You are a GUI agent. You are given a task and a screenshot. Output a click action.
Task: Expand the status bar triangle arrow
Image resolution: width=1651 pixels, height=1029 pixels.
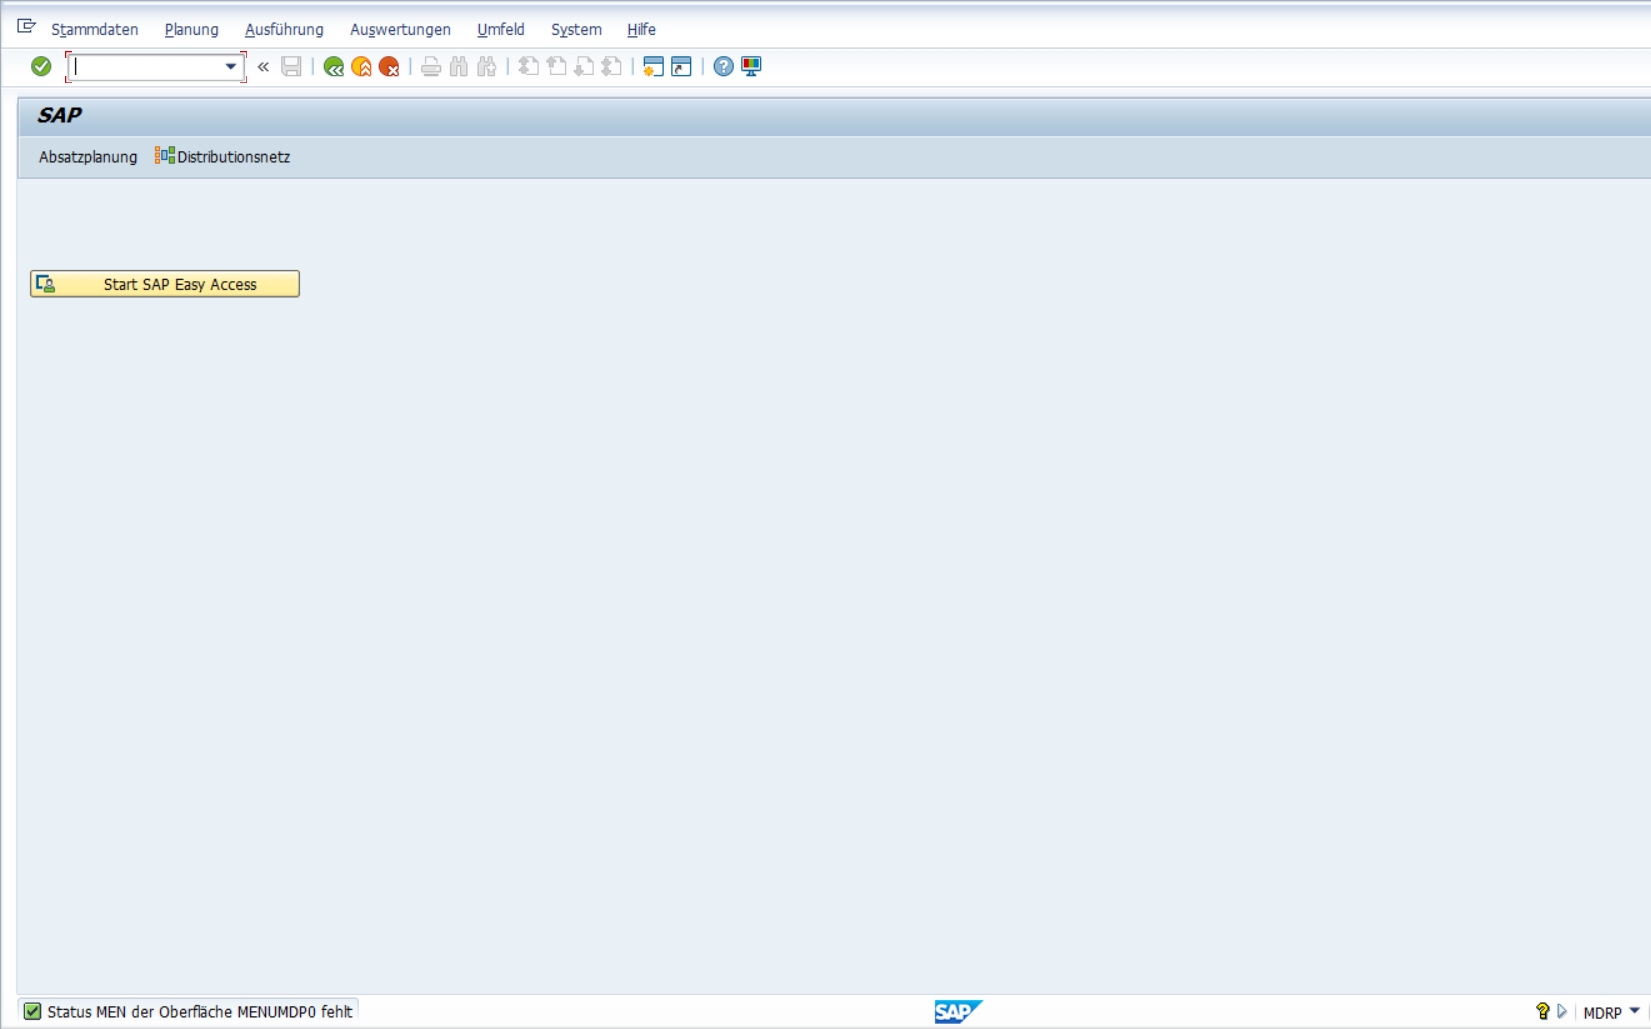point(1562,1012)
